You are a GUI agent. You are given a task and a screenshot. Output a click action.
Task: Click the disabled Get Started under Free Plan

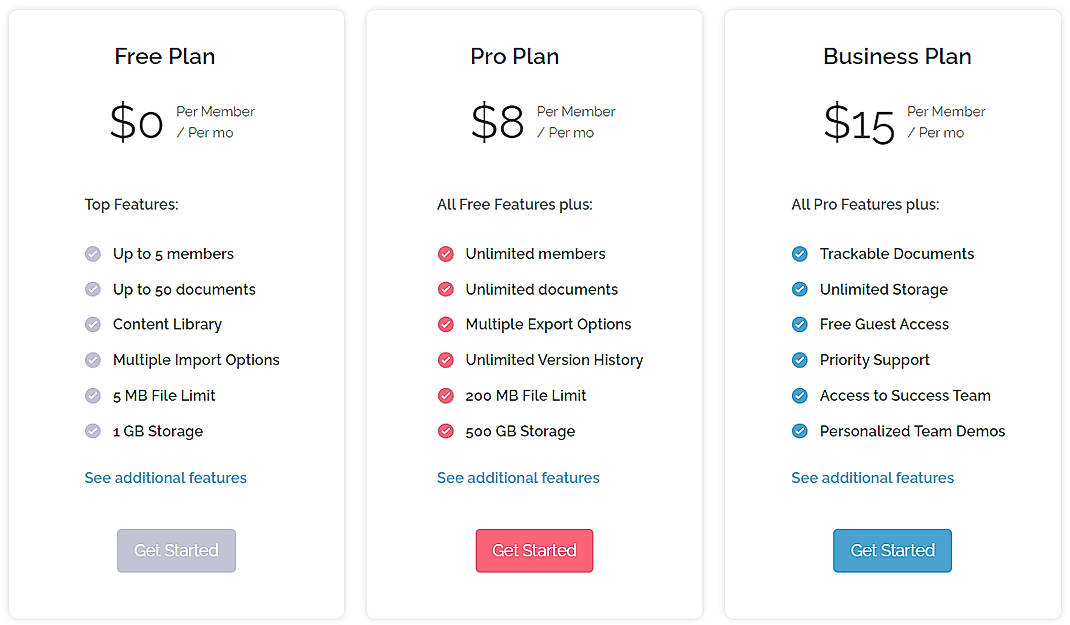pos(176,550)
